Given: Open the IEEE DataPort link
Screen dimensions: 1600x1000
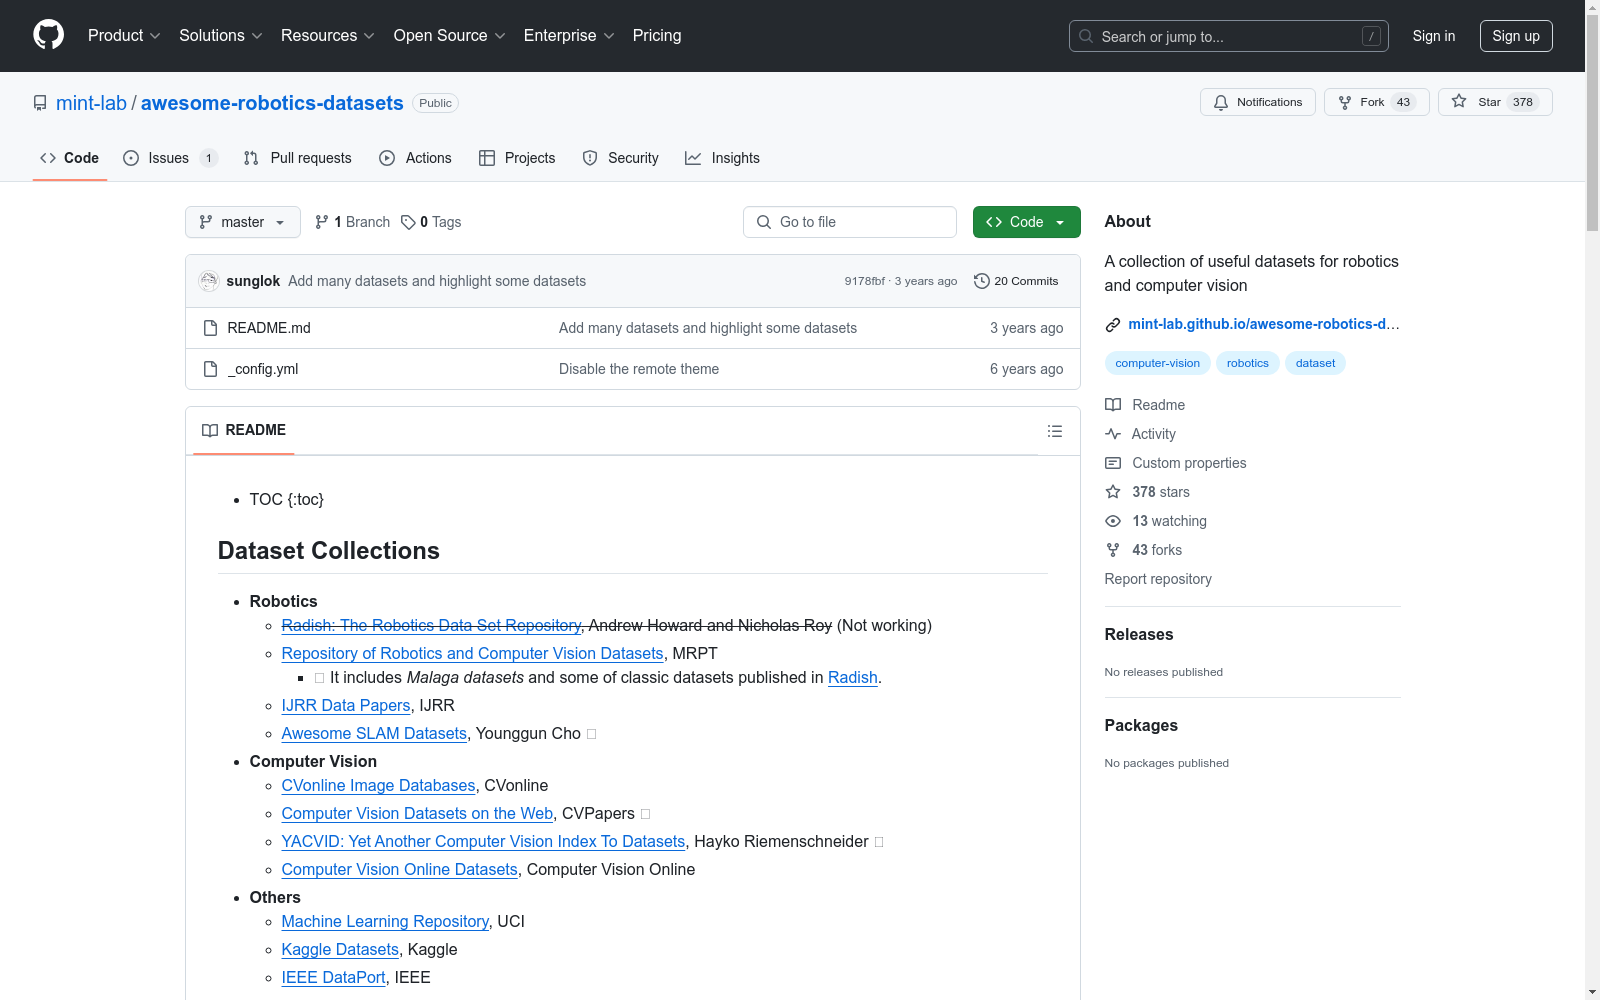Looking at the screenshot, I should [x=333, y=977].
